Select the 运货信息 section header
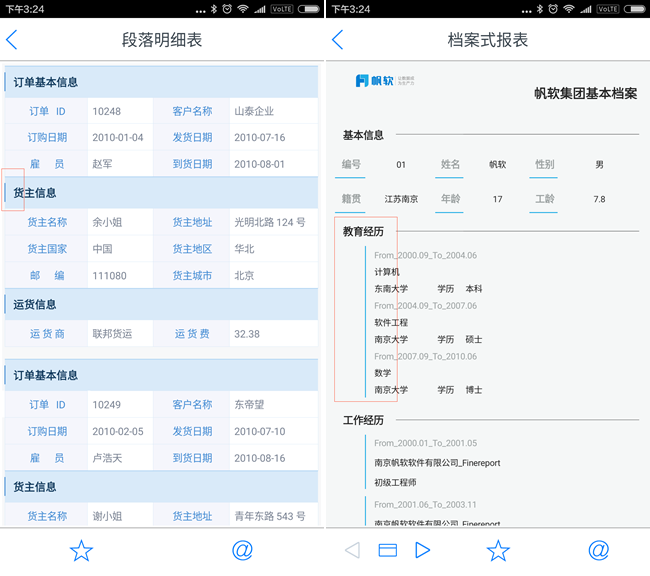This screenshot has height=576, width=650. [x=161, y=304]
